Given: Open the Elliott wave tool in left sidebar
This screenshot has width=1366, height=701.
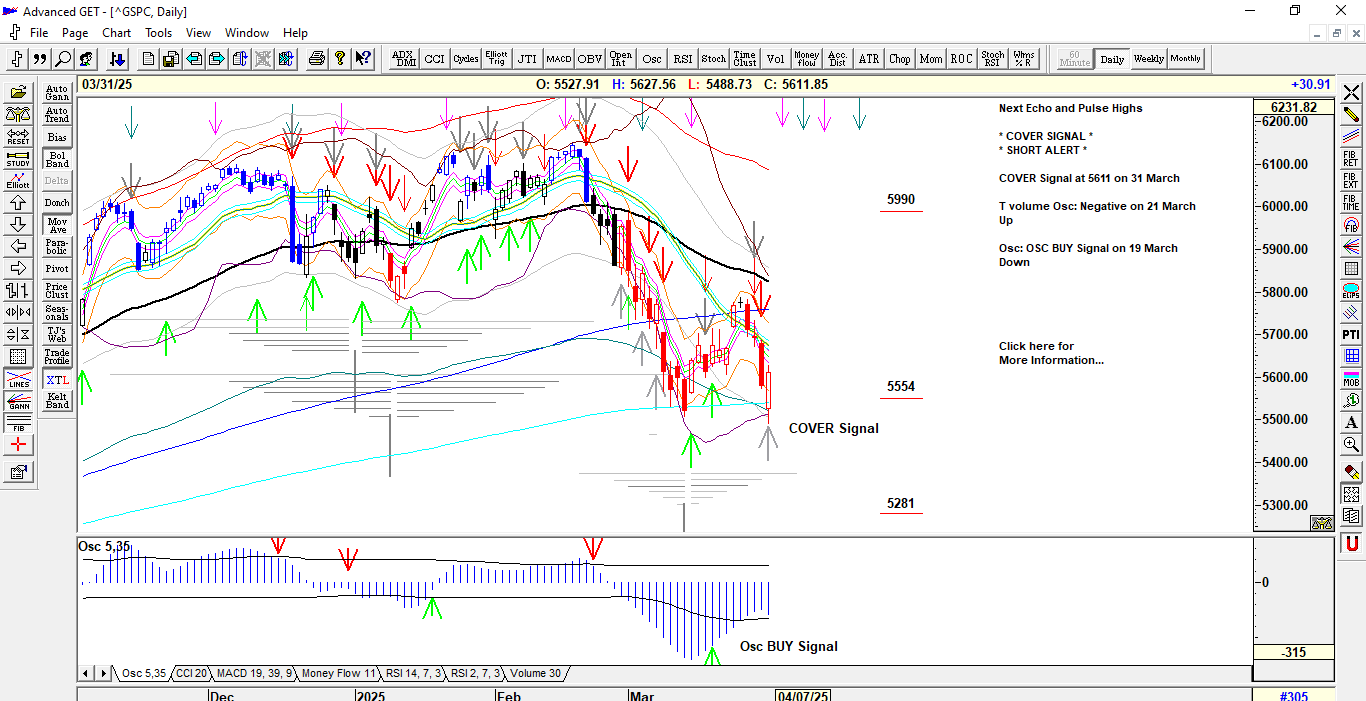Looking at the screenshot, I should click(18, 180).
